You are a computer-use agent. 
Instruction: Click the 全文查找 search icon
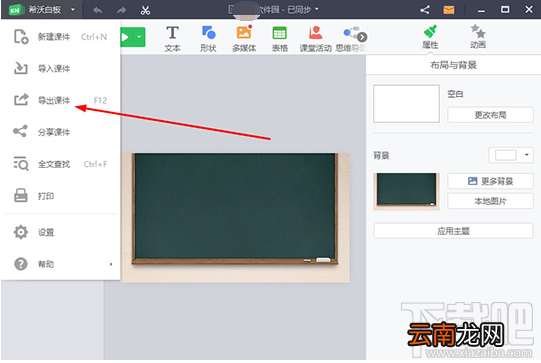click(x=21, y=164)
